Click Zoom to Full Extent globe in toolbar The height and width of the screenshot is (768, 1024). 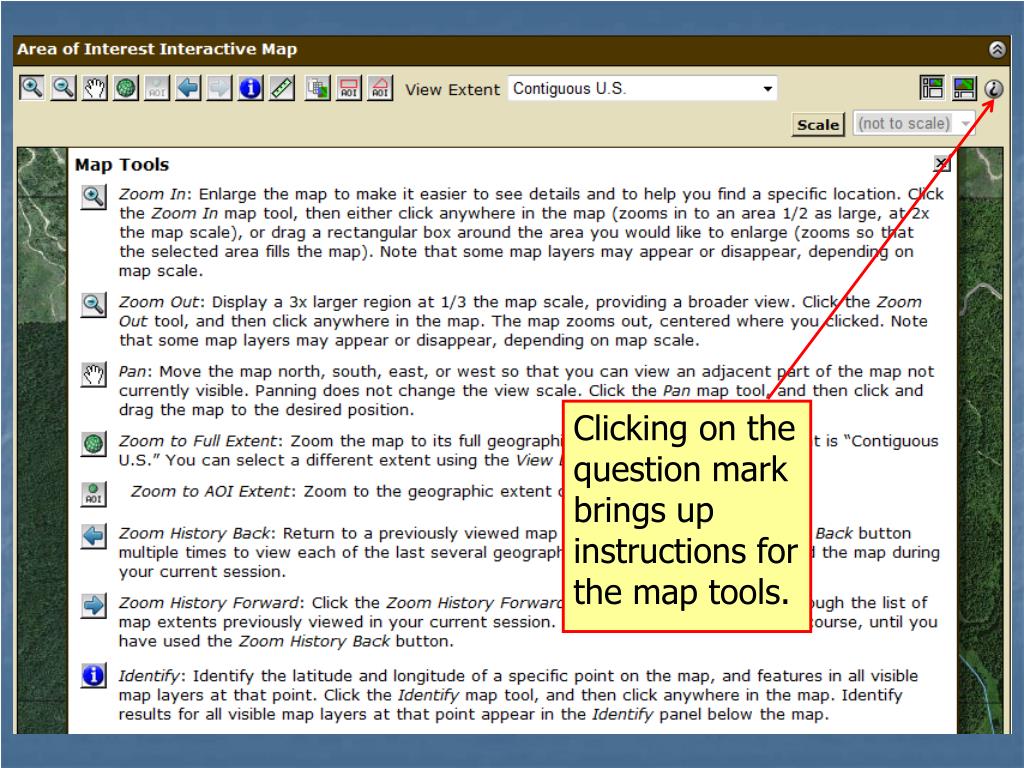point(126,88)
